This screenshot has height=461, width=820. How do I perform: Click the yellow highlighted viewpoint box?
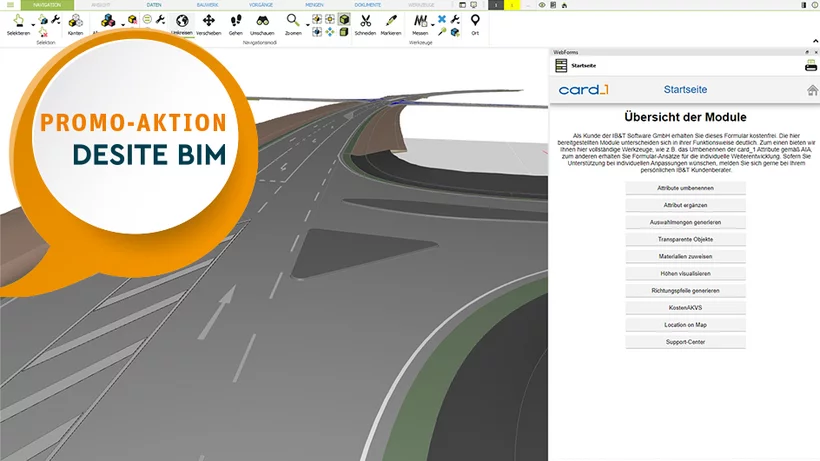512,5
